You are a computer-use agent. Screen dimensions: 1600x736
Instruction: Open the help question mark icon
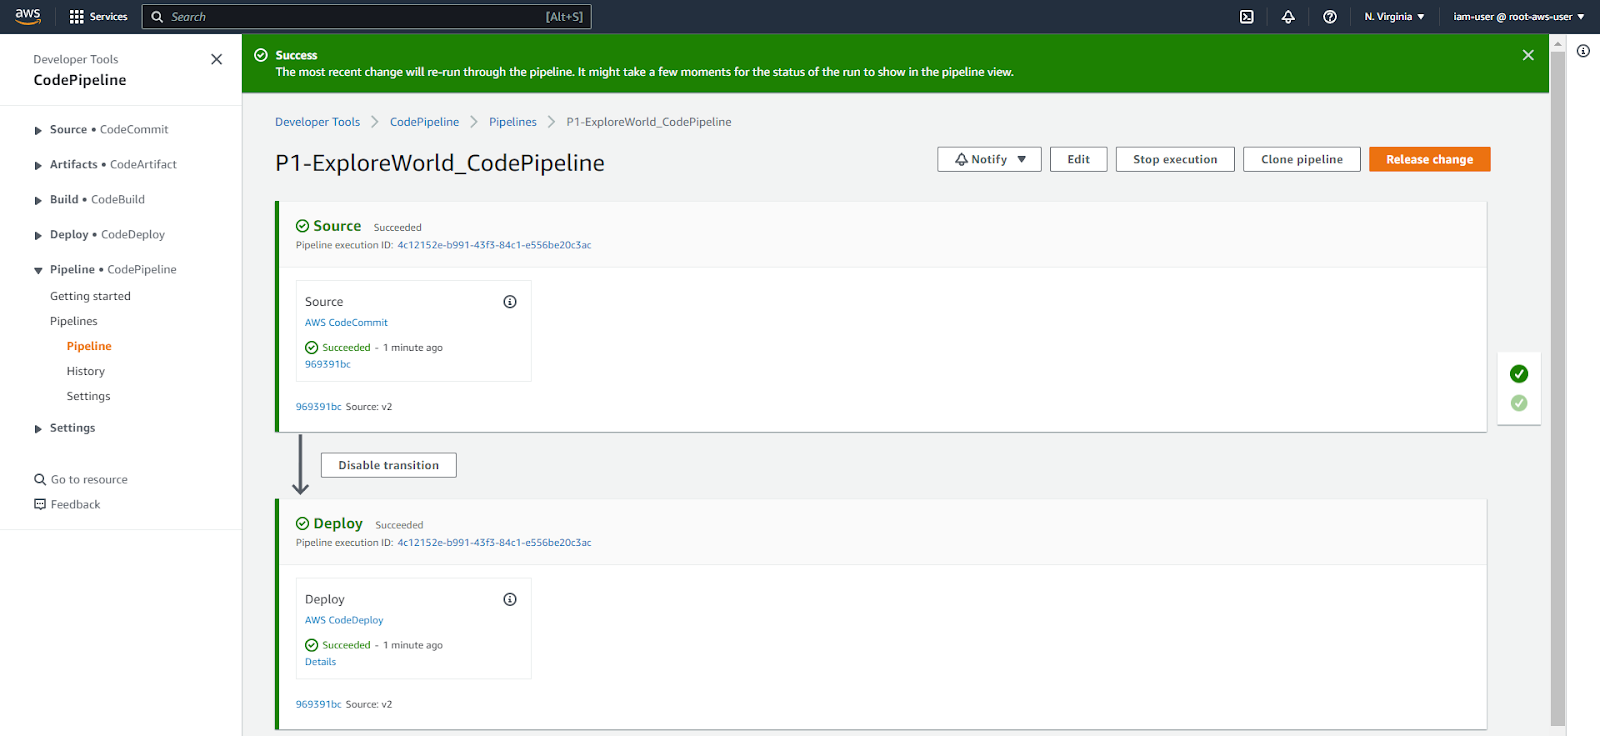pos(1330,16)
